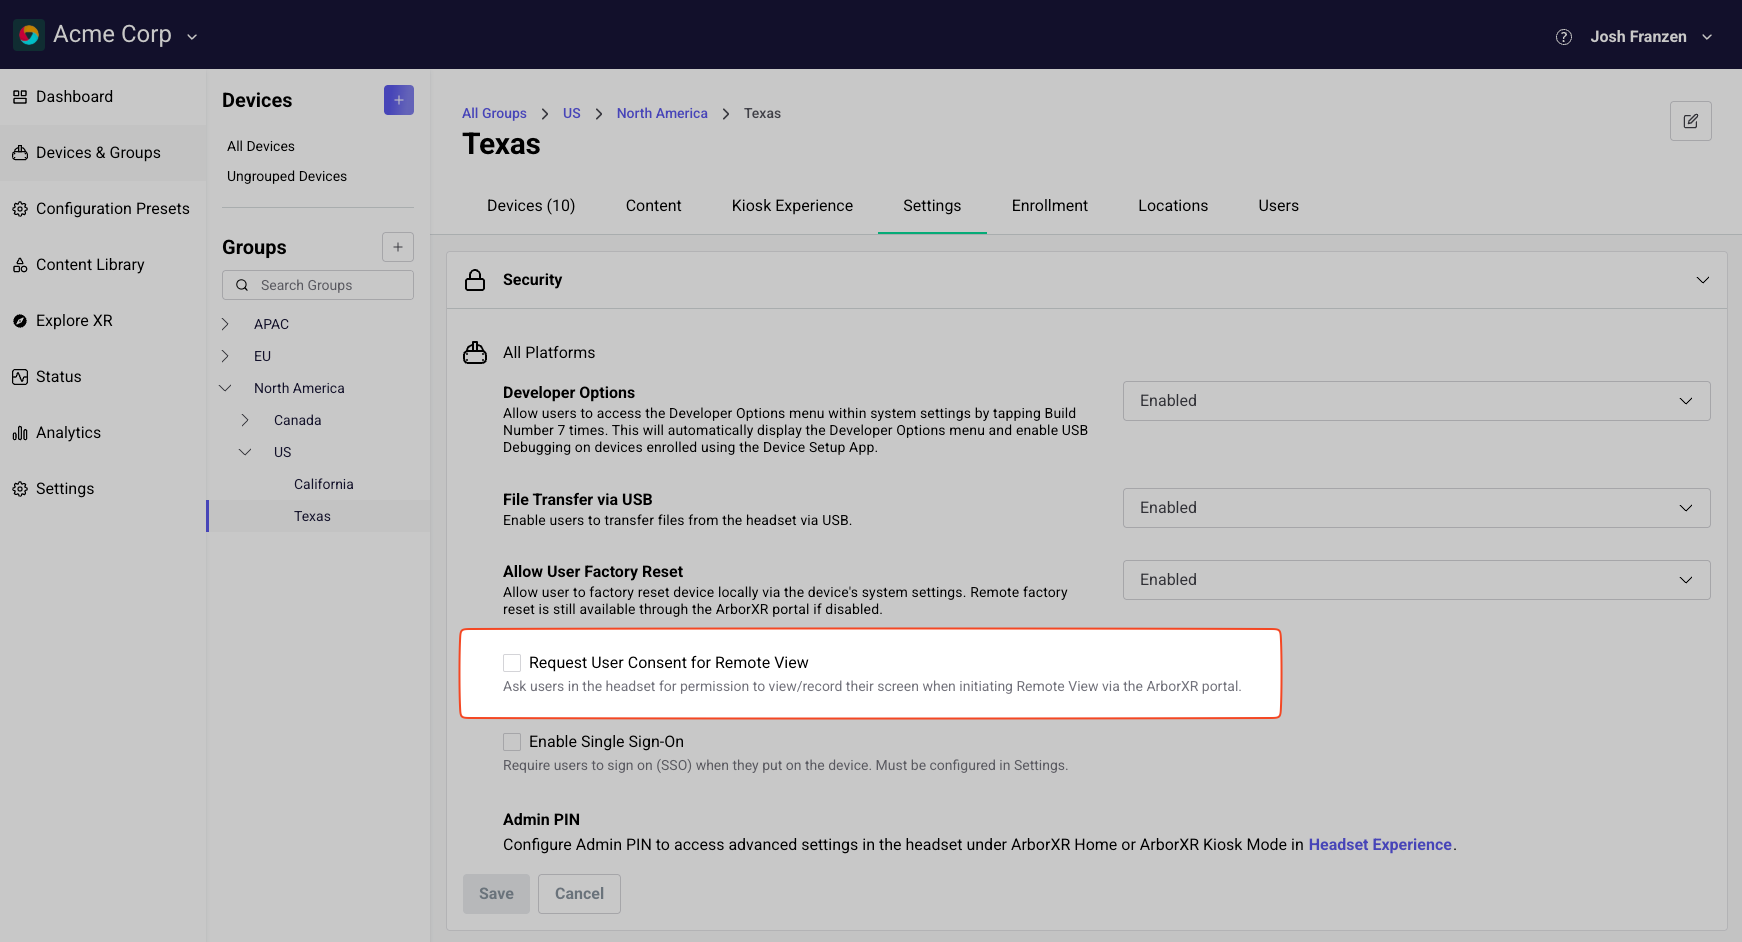Collapse the Security section chevron
The height and width of the screenshot is (942, 1742).
coord(1703,280)
